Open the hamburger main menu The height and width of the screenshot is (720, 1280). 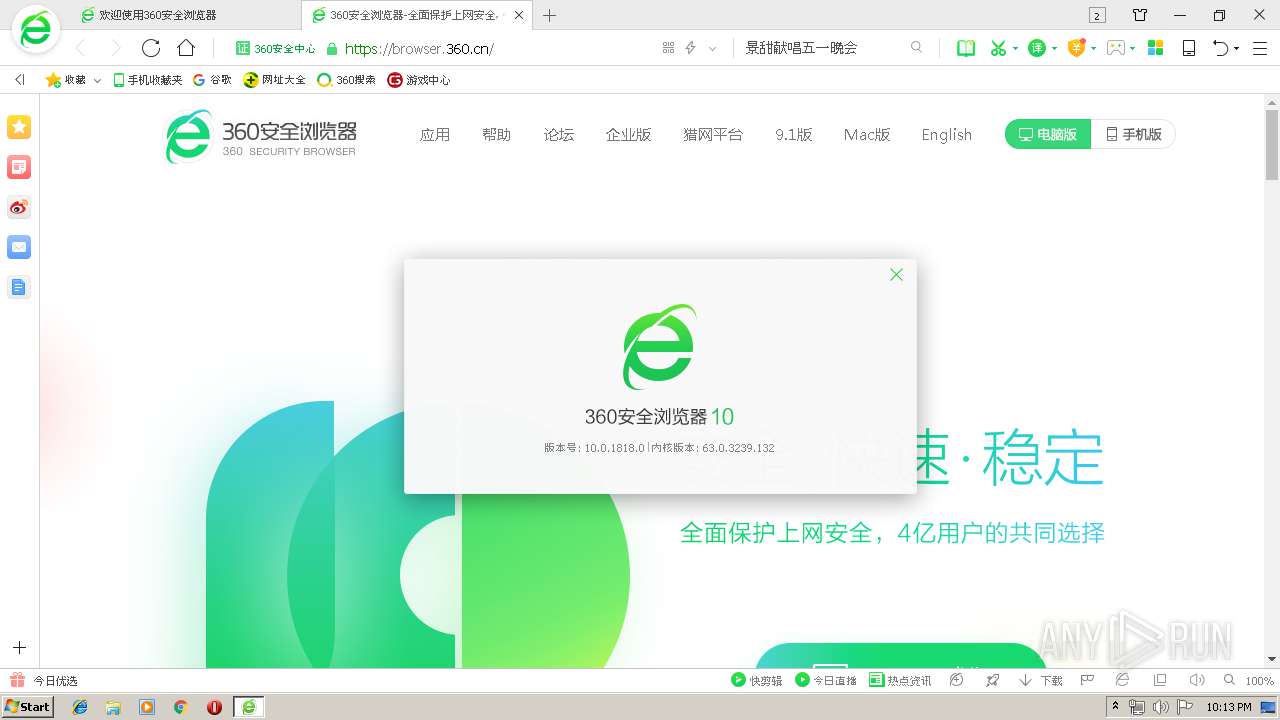point(1260,48)
